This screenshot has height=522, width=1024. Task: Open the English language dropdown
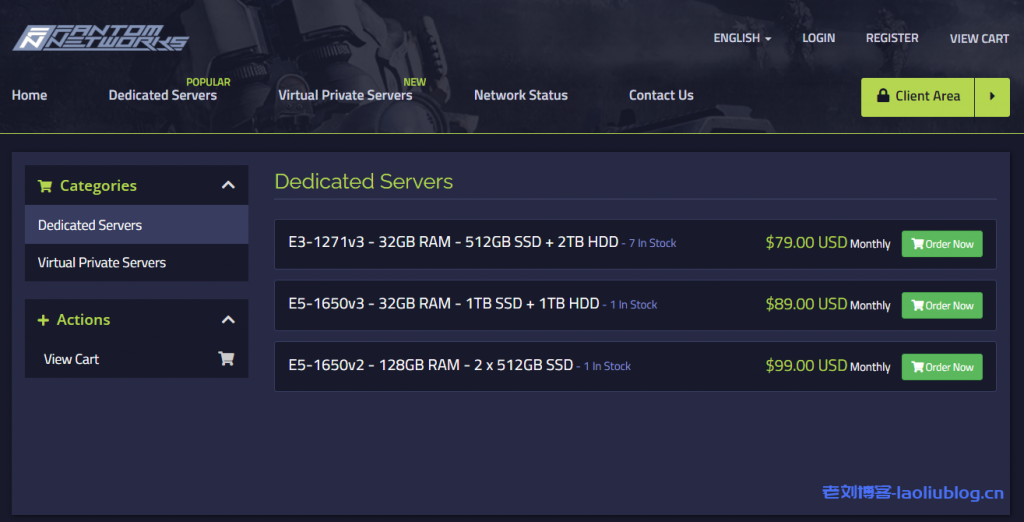(742, 38)
